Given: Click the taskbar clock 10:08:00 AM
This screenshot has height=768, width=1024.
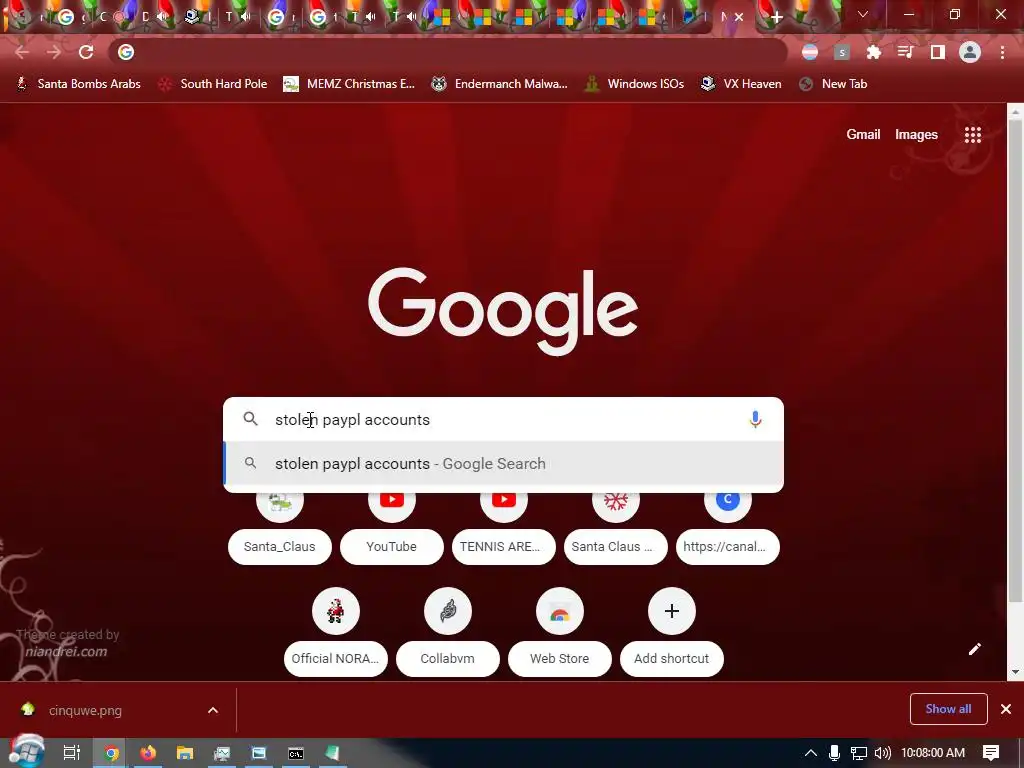Looking at the screenshot, I should click(933, 753).
